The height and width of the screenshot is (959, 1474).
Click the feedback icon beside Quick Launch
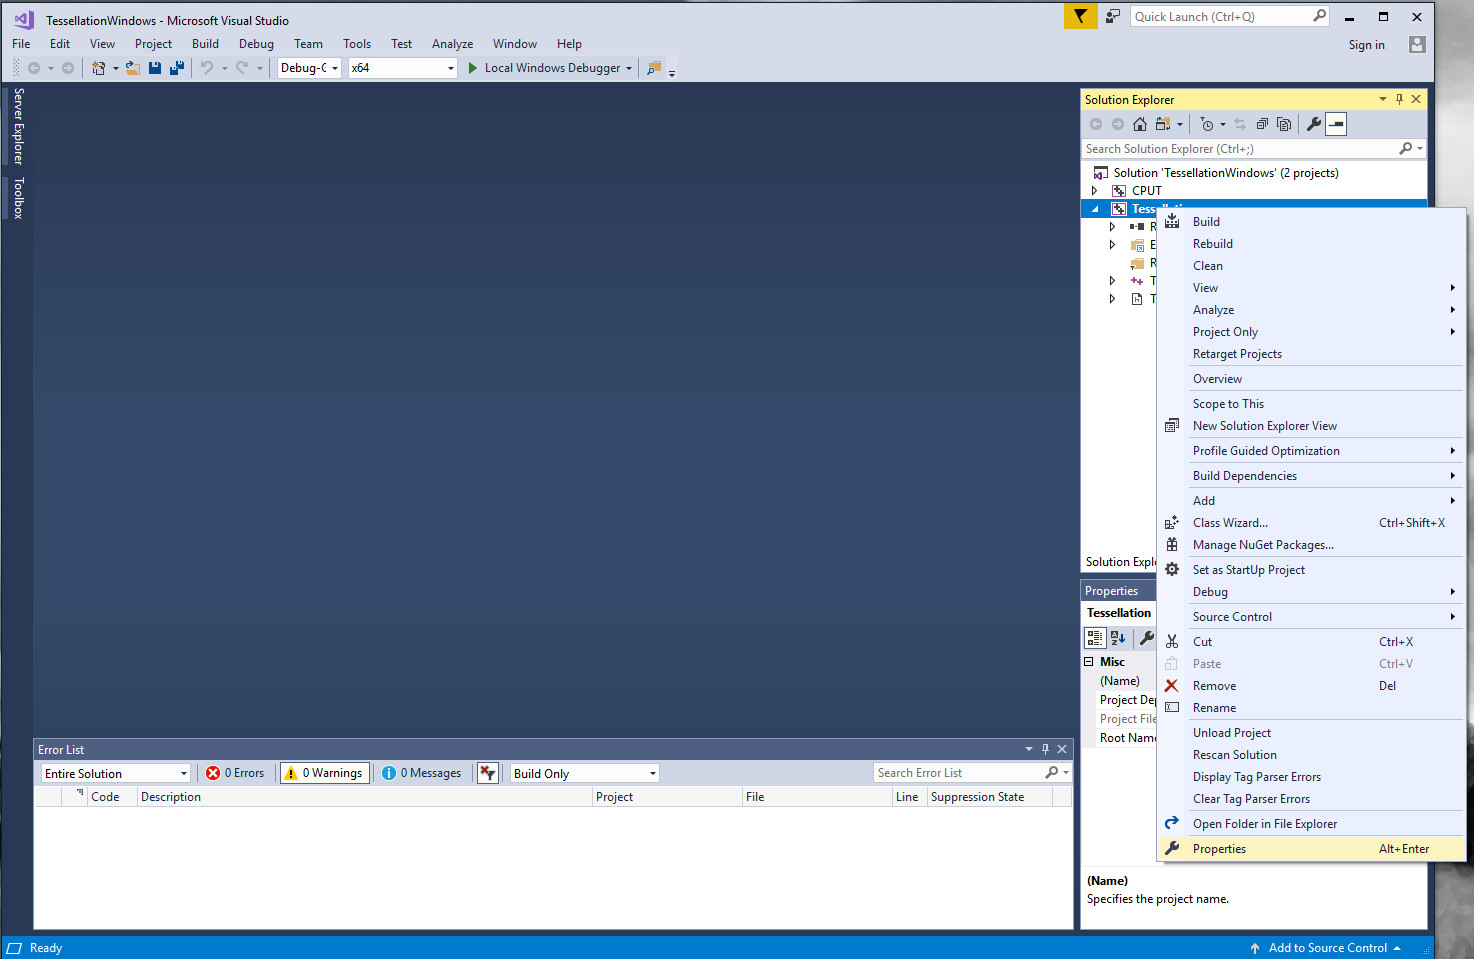(x=1112, y=16)
